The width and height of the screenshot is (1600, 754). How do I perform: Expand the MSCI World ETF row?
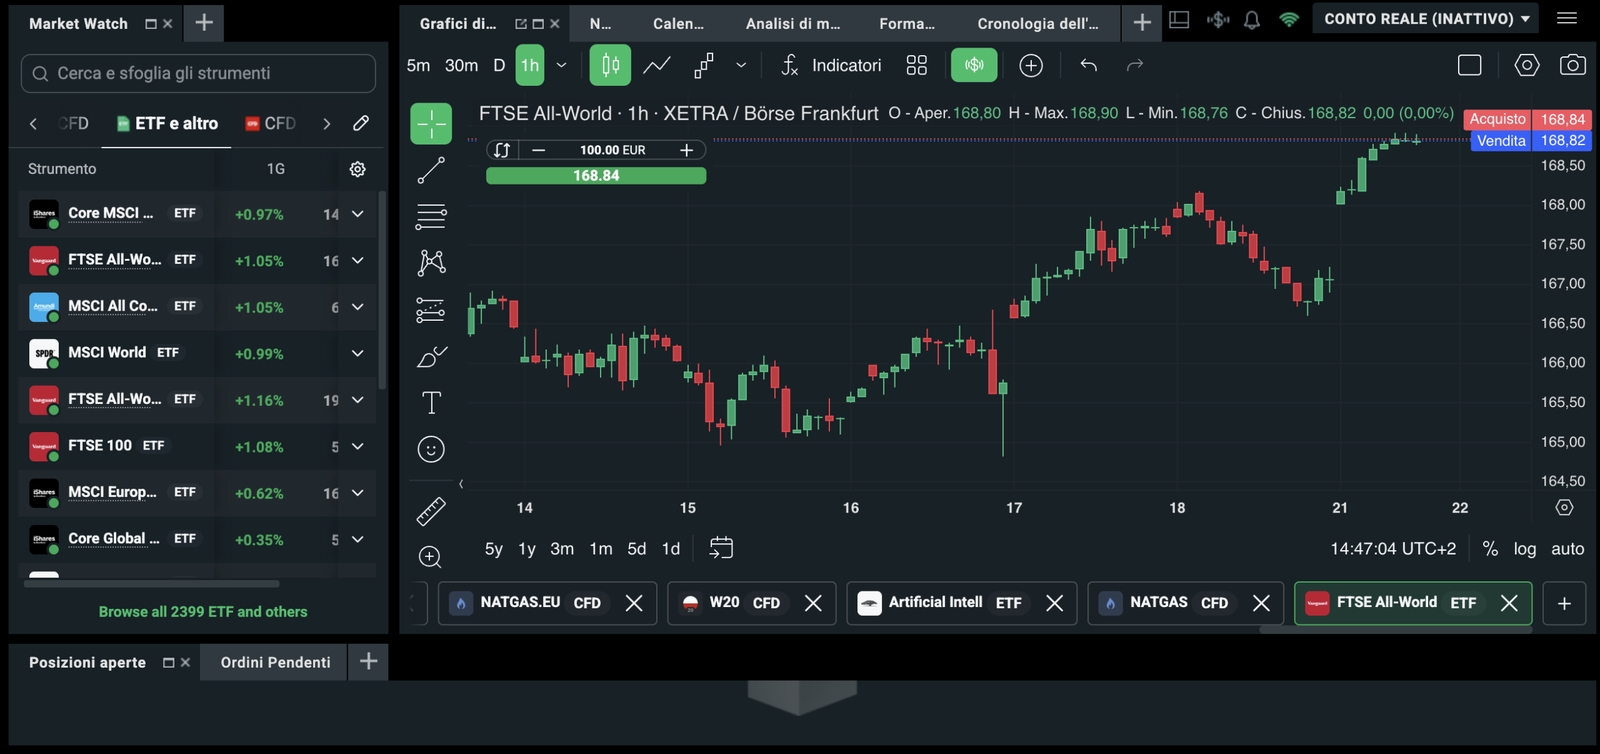(x=357, y=353)
